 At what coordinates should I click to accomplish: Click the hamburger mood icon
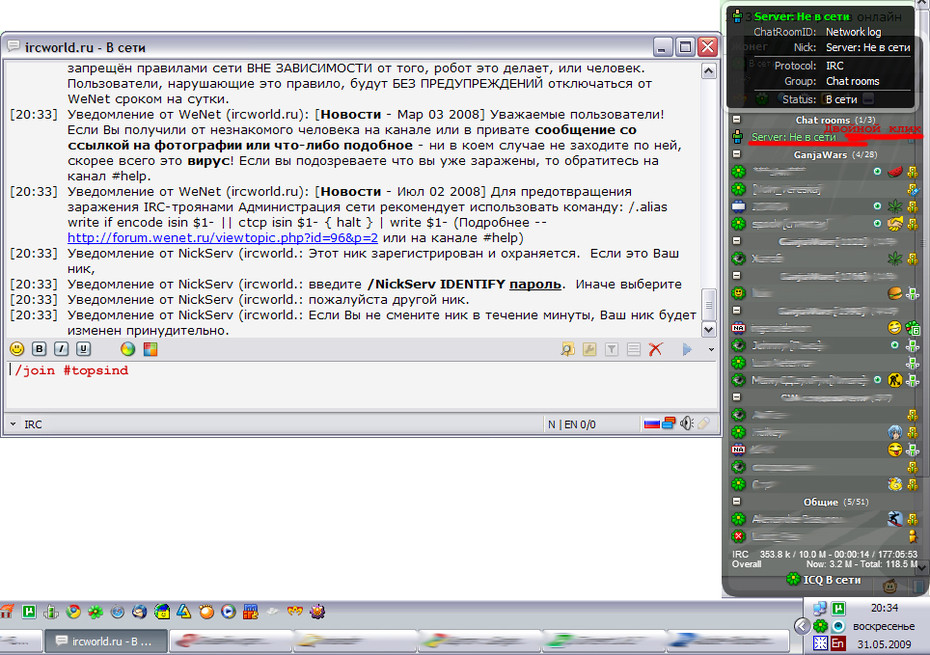(x=895, y=292)
